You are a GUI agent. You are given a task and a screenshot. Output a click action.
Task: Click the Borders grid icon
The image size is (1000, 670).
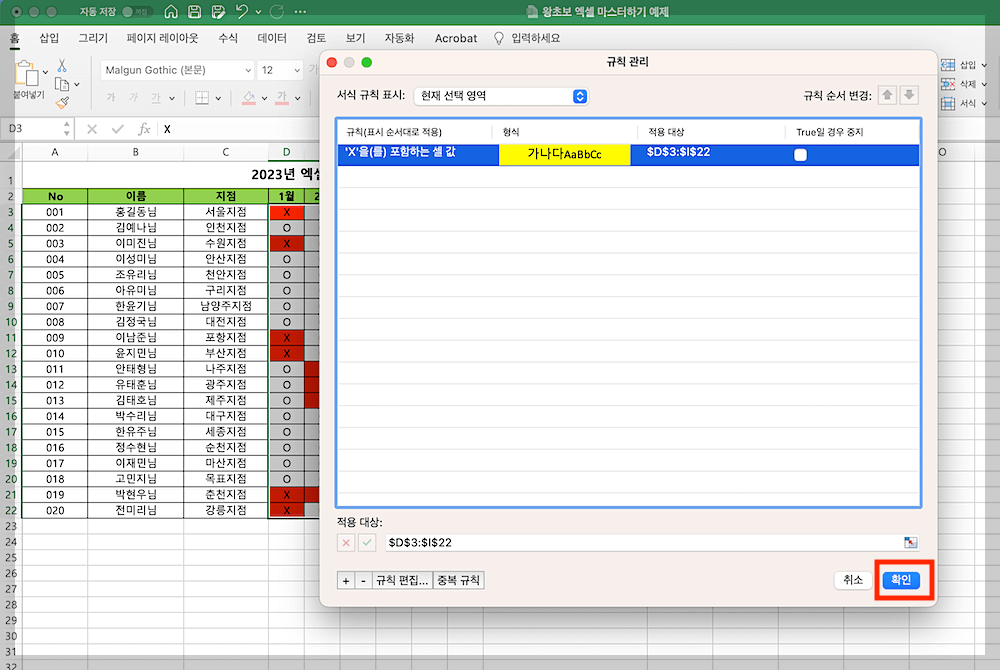(x=202, y=98)
